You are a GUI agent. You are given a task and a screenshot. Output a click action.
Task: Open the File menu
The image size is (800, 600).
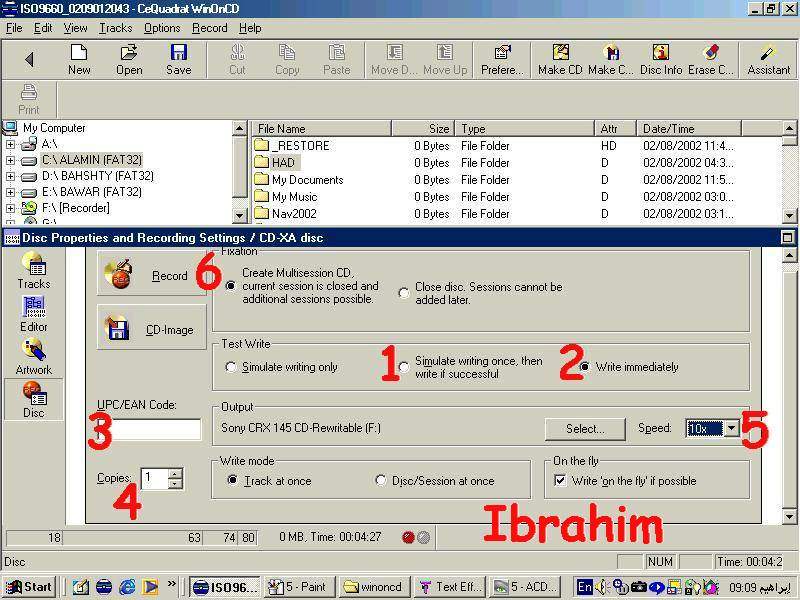tap(14, 28)
